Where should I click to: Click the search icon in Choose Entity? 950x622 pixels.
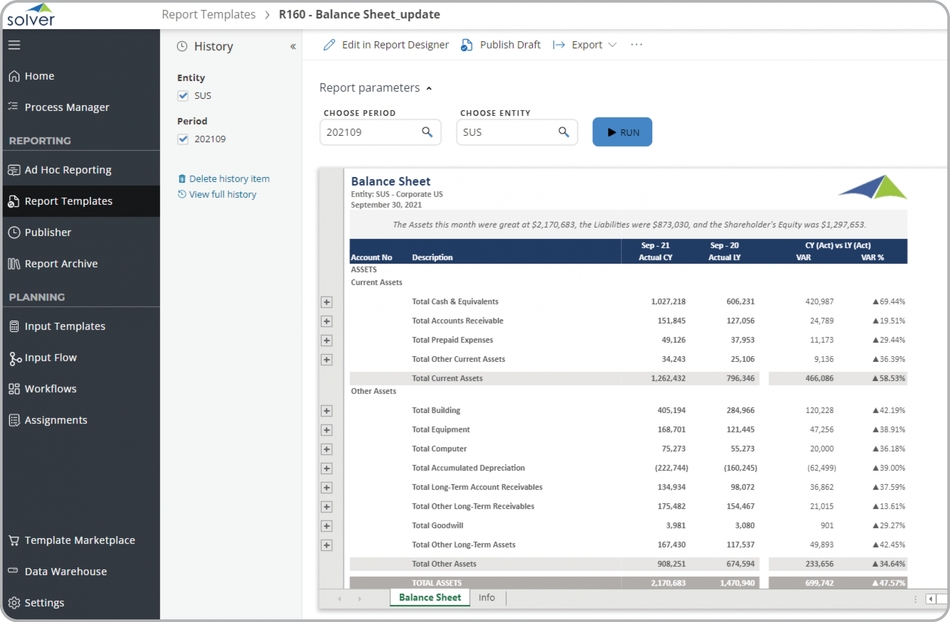(563, 132)
